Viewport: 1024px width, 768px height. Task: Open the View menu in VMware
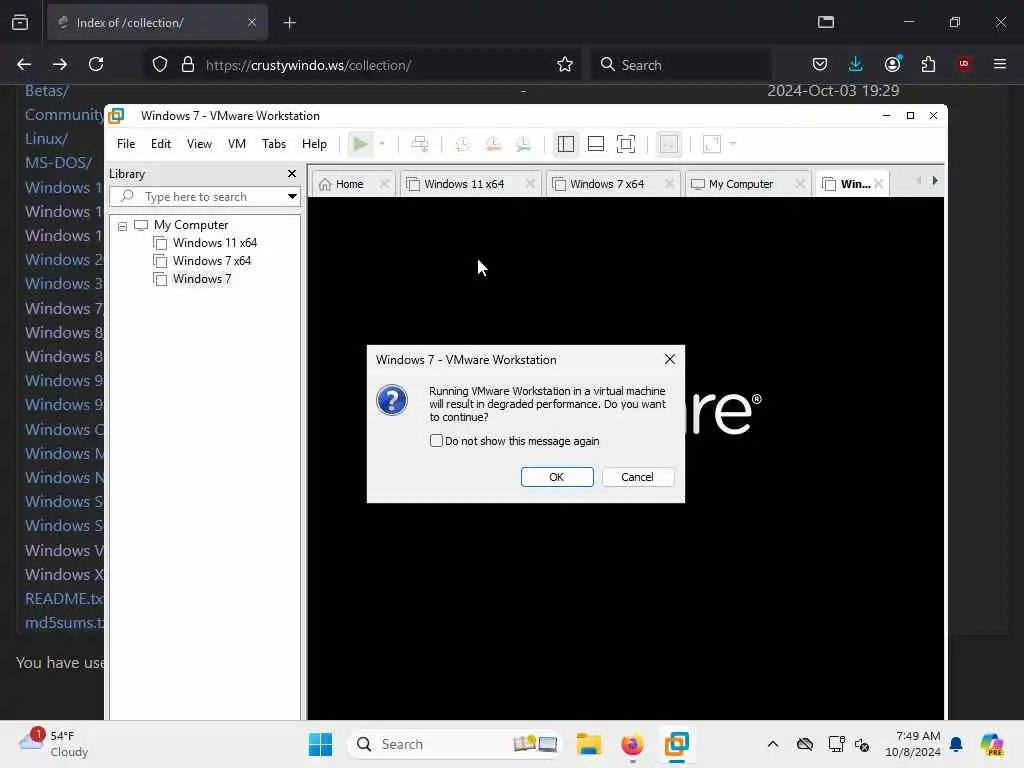coord(199,144)
